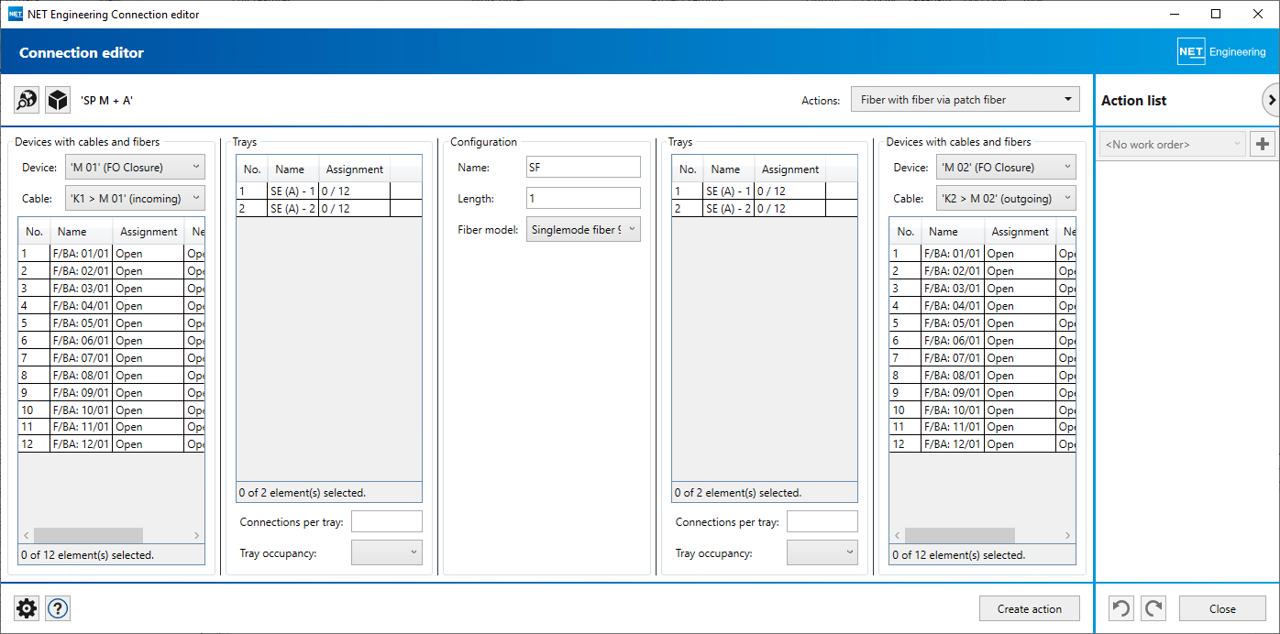Click the right fiber table No. header
This screenshot has width=1280, height=634.
[x=905, y=231]
